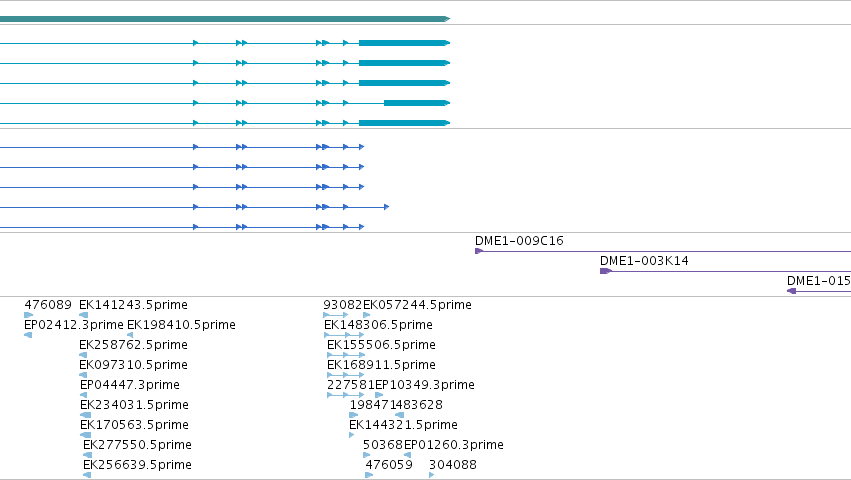Click the EP04447.3prime feature label
Image resolution: width=851 pixels, height=480 pixels.
(130, 385)
